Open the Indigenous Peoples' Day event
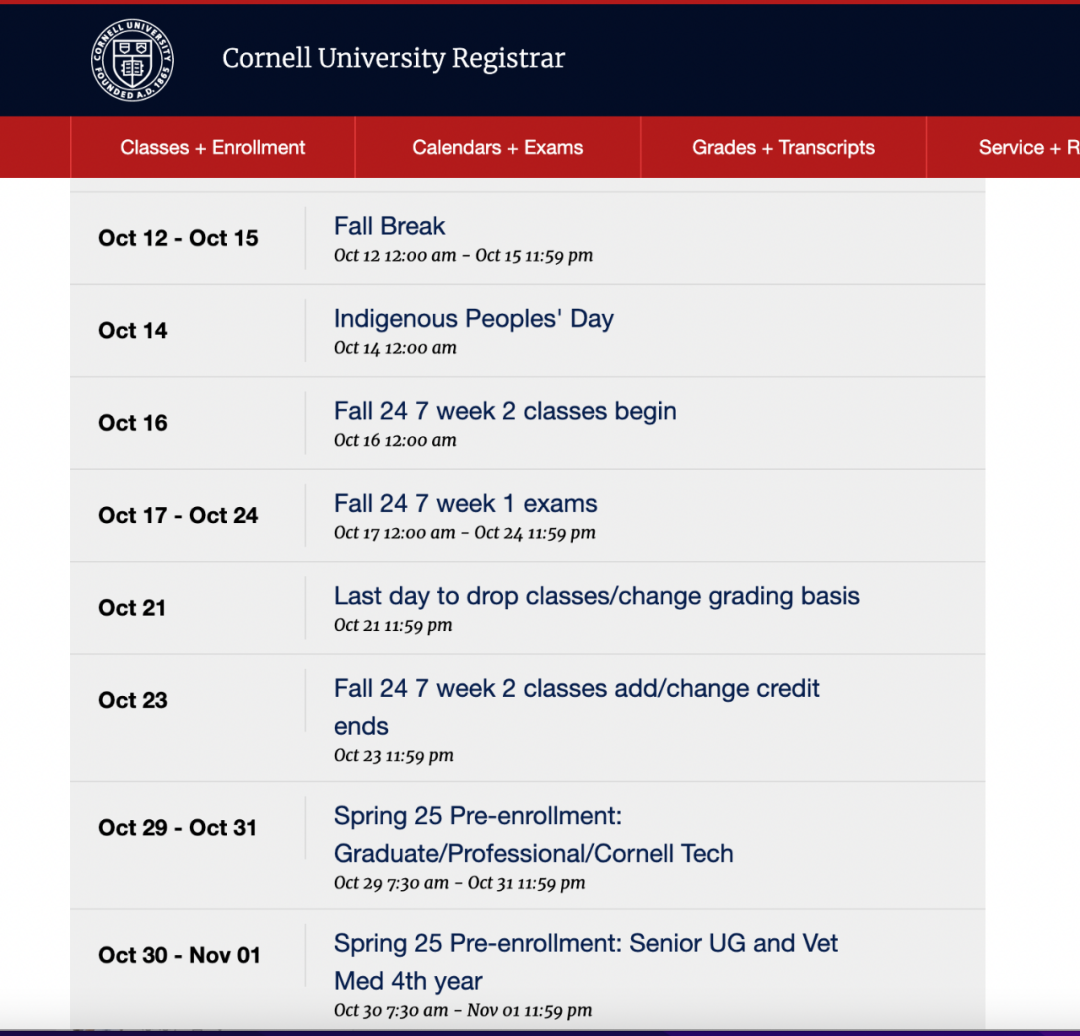This screenshot has height=1036, width=1080. [473, 319]
